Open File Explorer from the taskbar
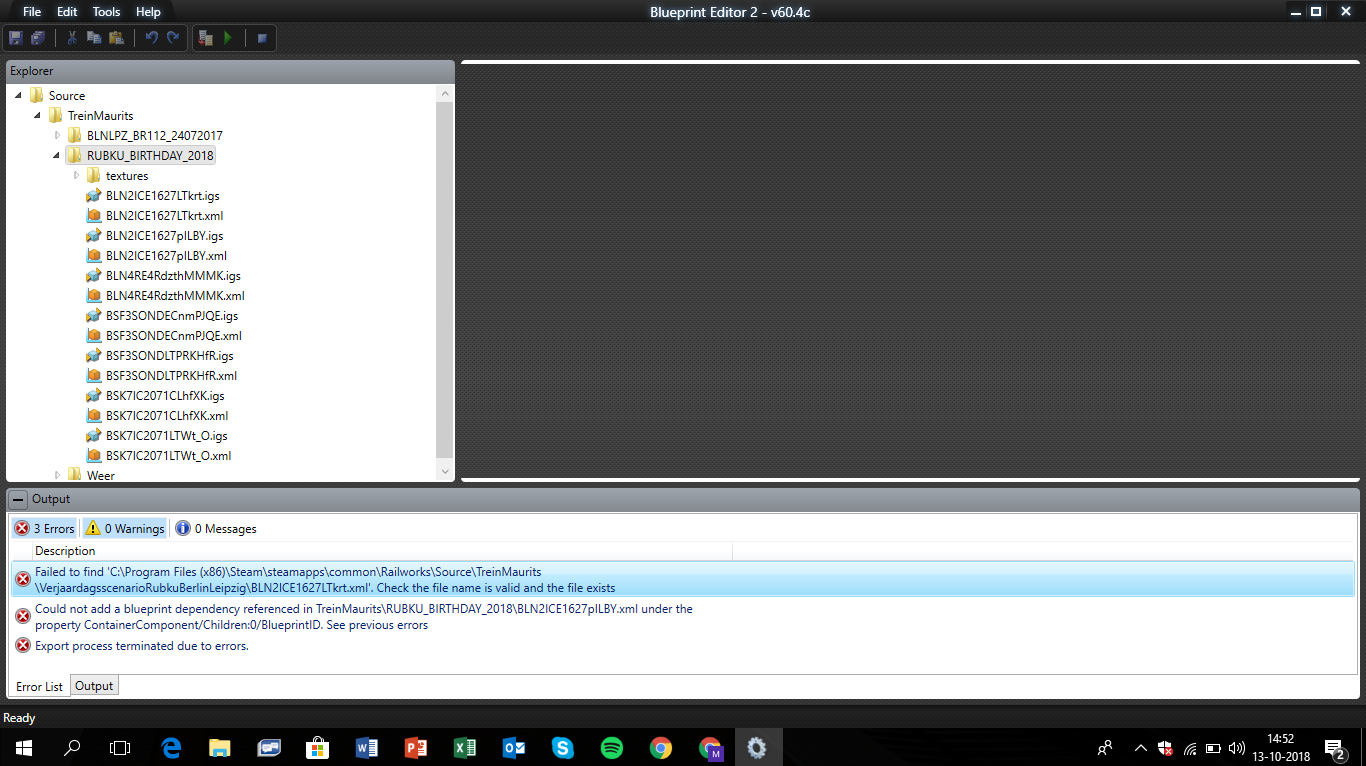The height and width of the screenshot is (766, 1366). (x=220, y=747)
